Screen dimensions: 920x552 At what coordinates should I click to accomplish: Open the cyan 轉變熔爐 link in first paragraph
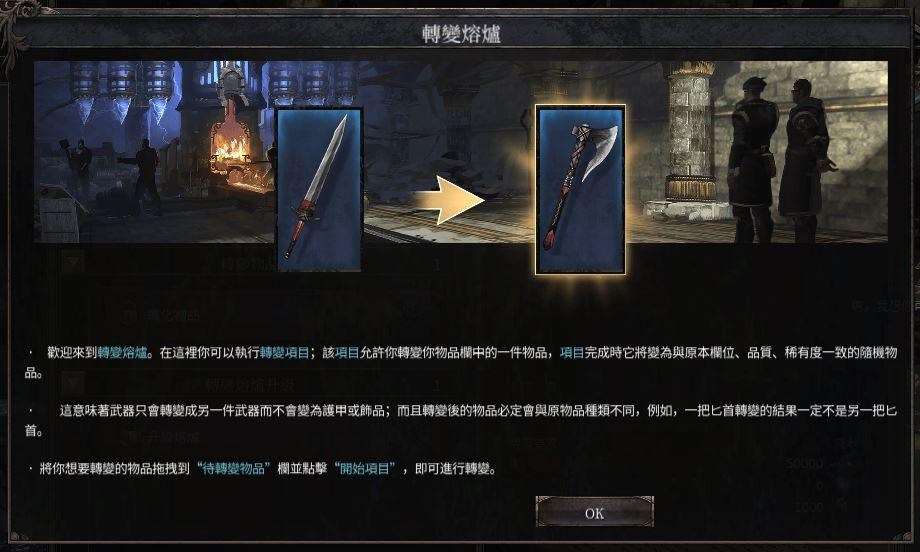pos(123,353)
